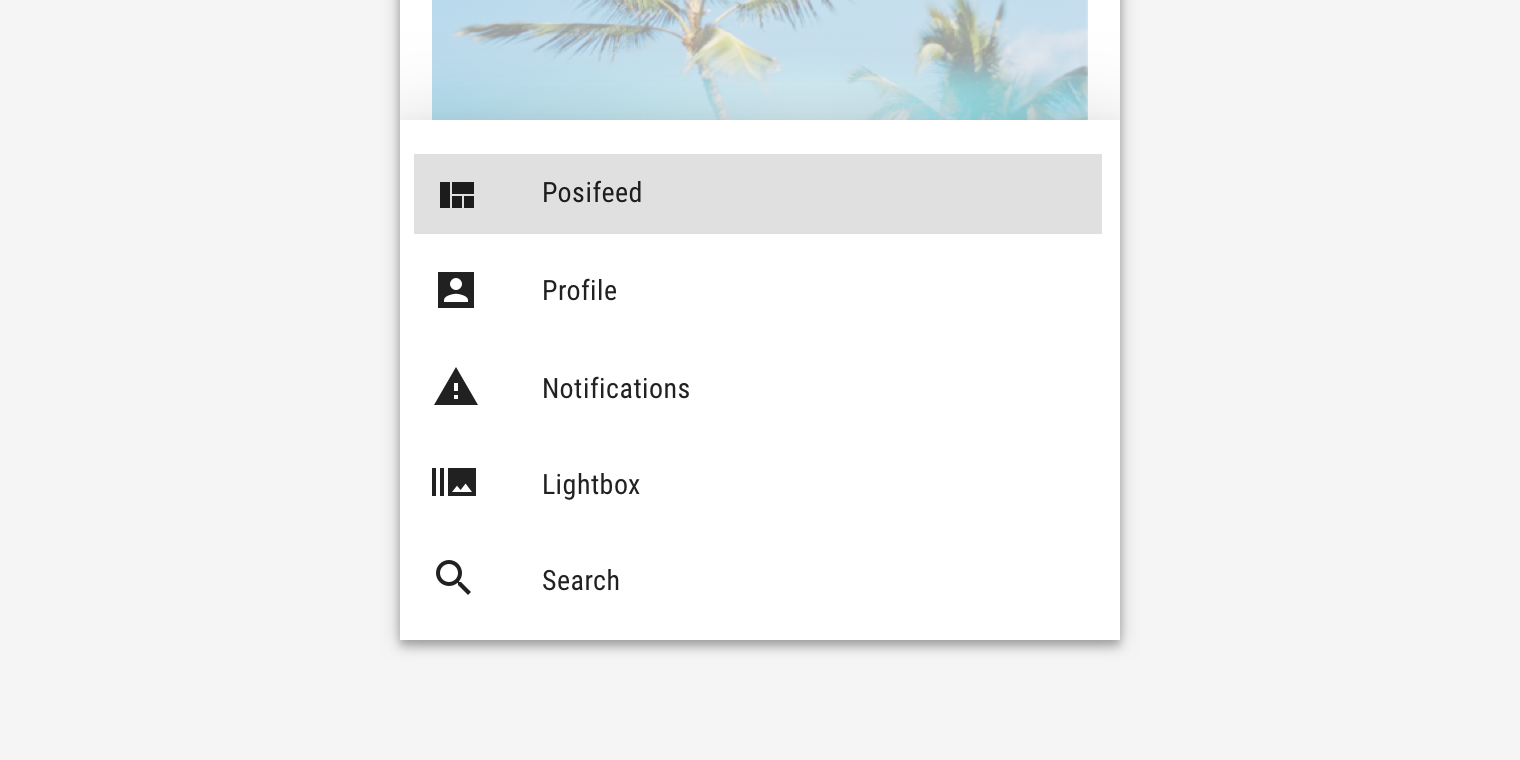Choose the Search label in the list
Image resolution: width=1520 pixels, height=760 pixels.
coord(581,581)
